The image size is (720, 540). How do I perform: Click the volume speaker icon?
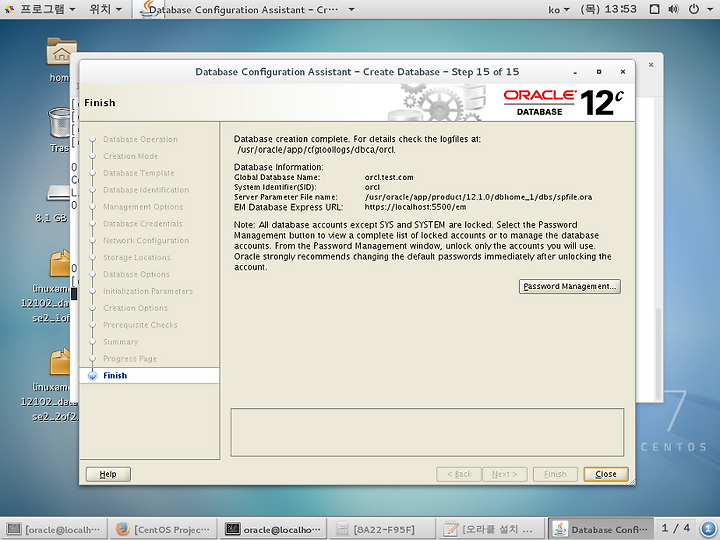click(x=674, y=9)
